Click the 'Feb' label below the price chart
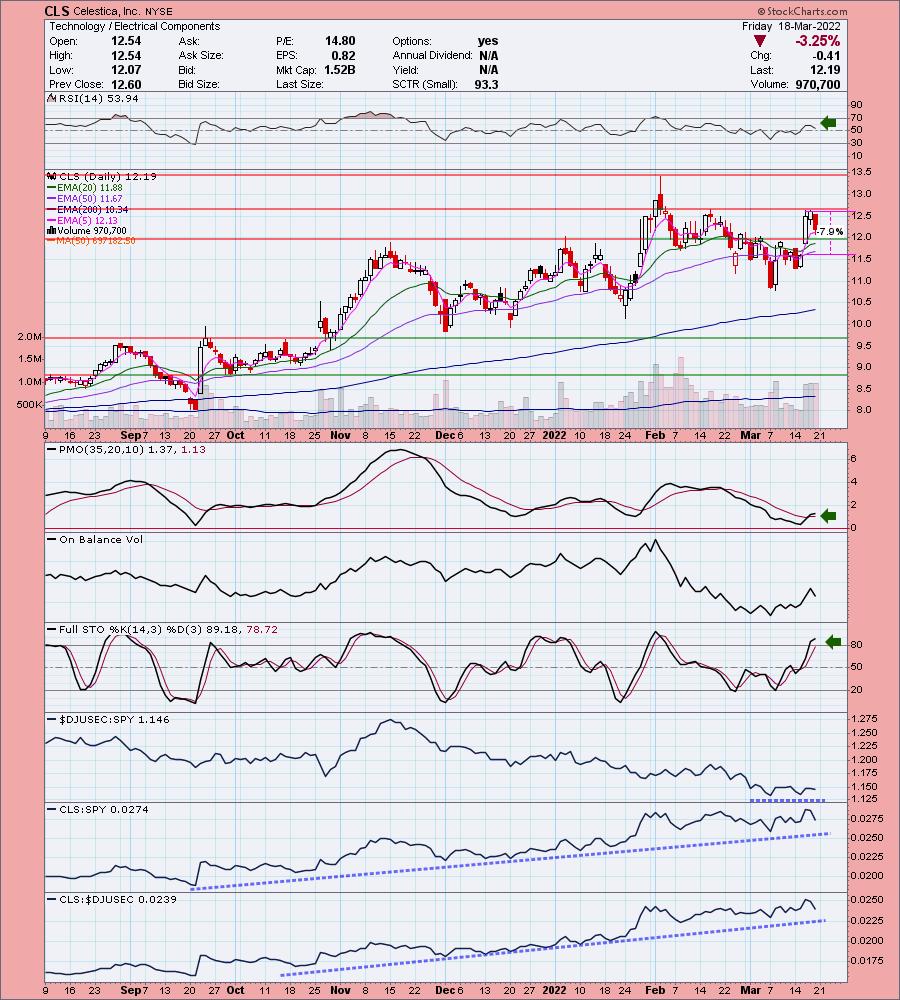900x1000 pixels. [655, 435]
